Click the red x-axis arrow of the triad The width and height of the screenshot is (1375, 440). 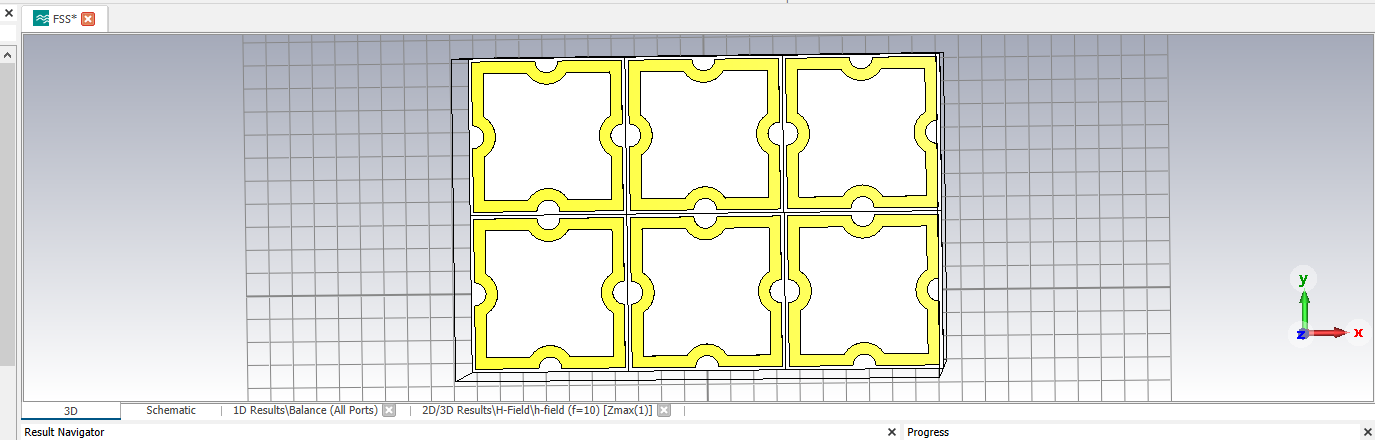click(1335, 332)
